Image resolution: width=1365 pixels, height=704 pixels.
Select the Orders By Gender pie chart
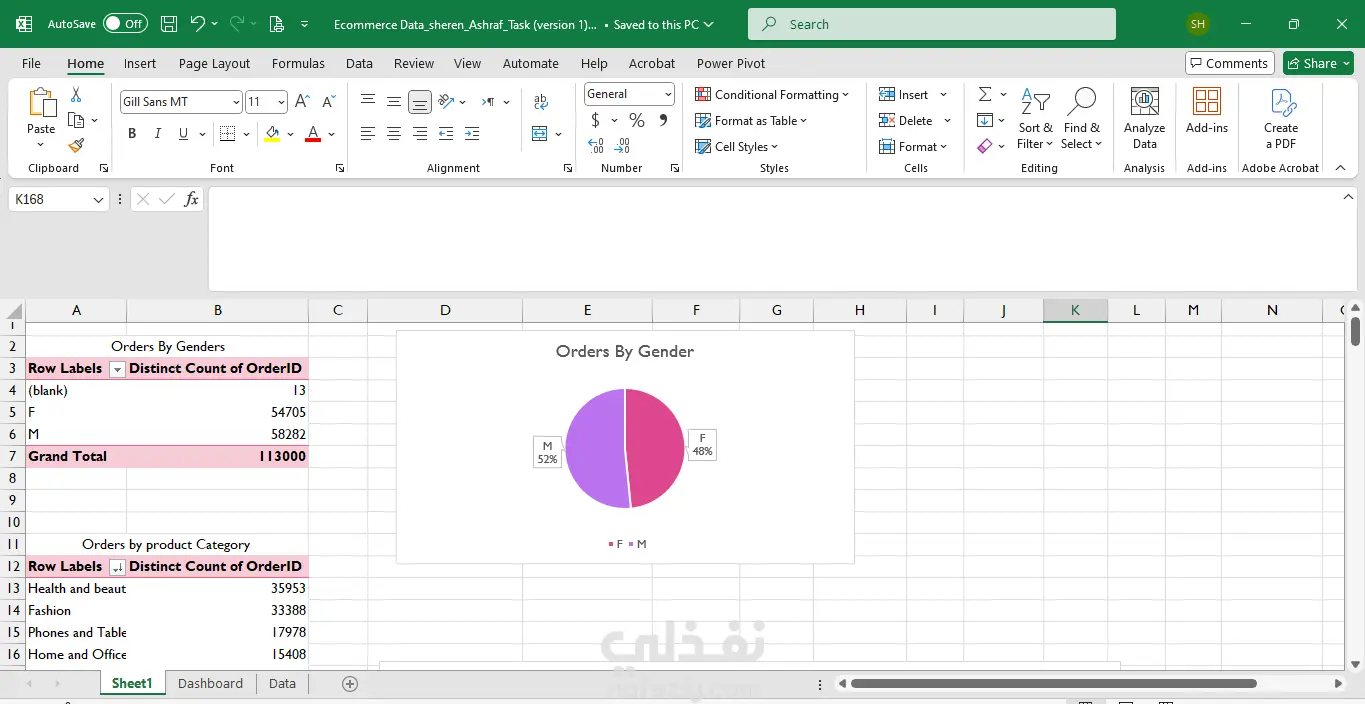625,447
